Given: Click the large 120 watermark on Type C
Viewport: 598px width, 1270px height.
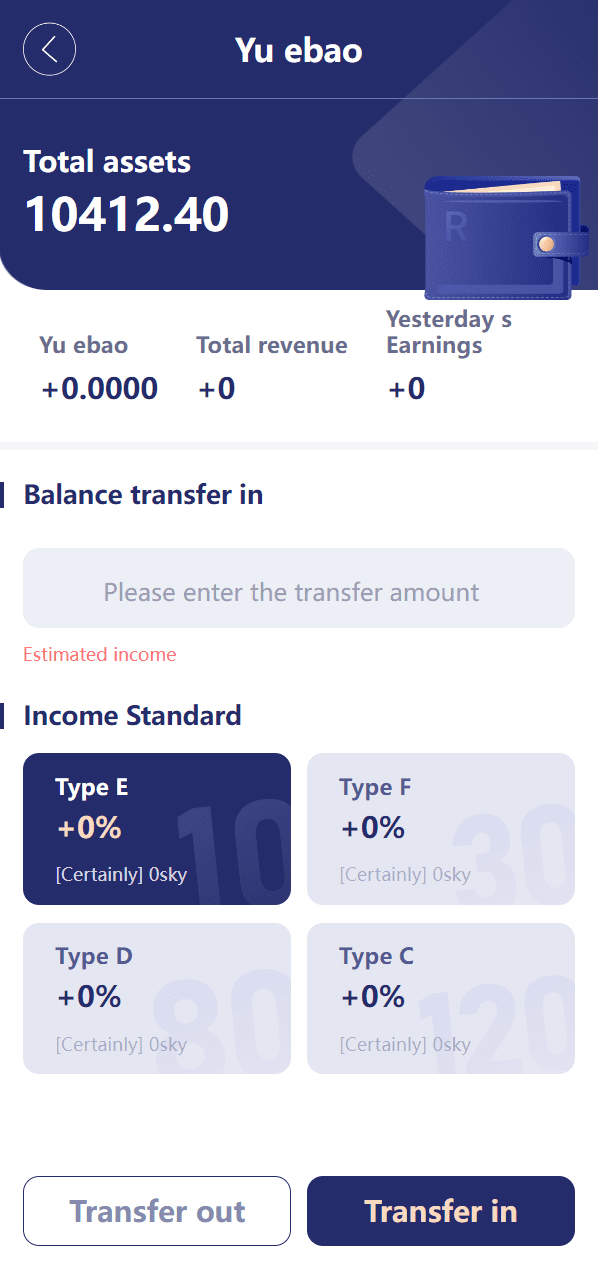Looking at the screenshot, I should point(496,1024).
